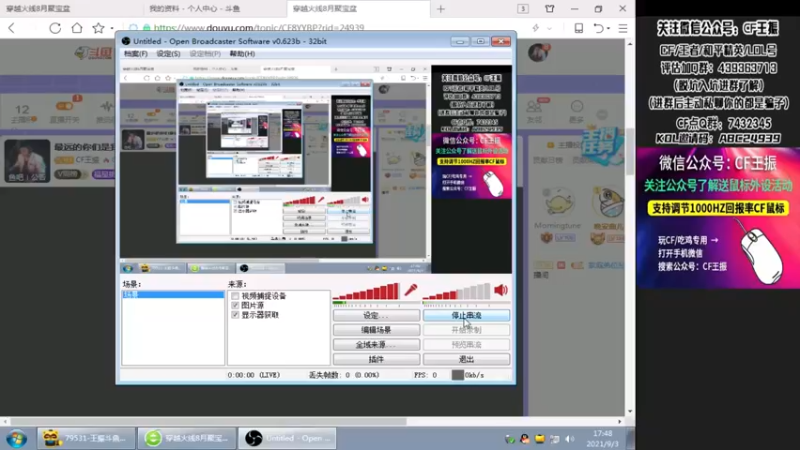Expand the bookmark star dropdown arrow
This screenshot has width=800, height=450.
tap(112, 28)
